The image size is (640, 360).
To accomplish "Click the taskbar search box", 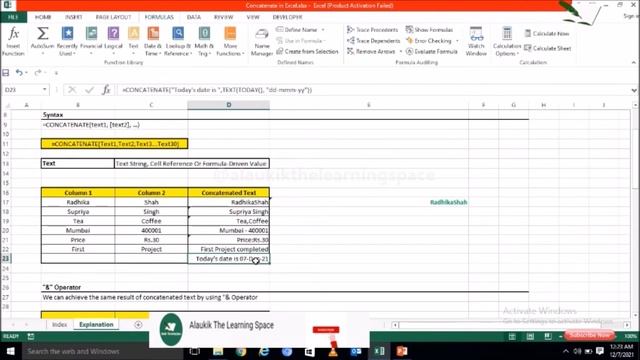I will point(102,351).
